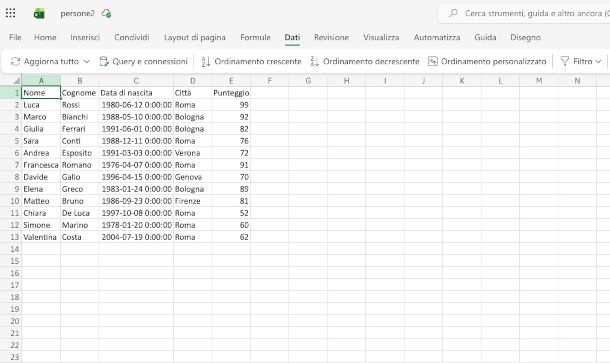Click the cloud saved status icon

click(x=106, y=14)
